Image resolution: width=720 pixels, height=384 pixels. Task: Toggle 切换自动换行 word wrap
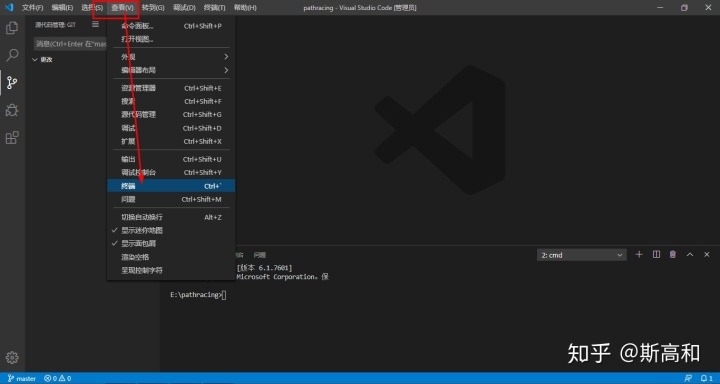click(x=171, y=217)
